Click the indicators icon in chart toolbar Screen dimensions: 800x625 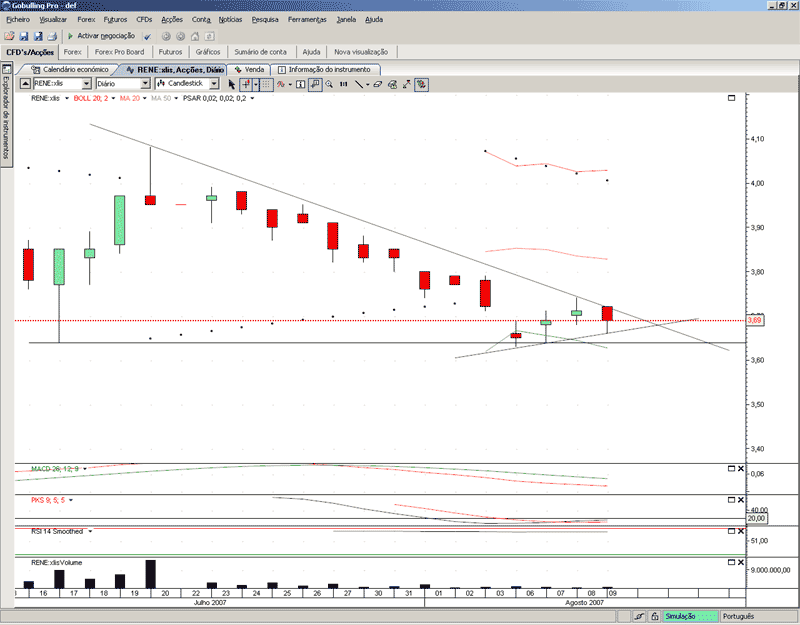tap(280, 84)
